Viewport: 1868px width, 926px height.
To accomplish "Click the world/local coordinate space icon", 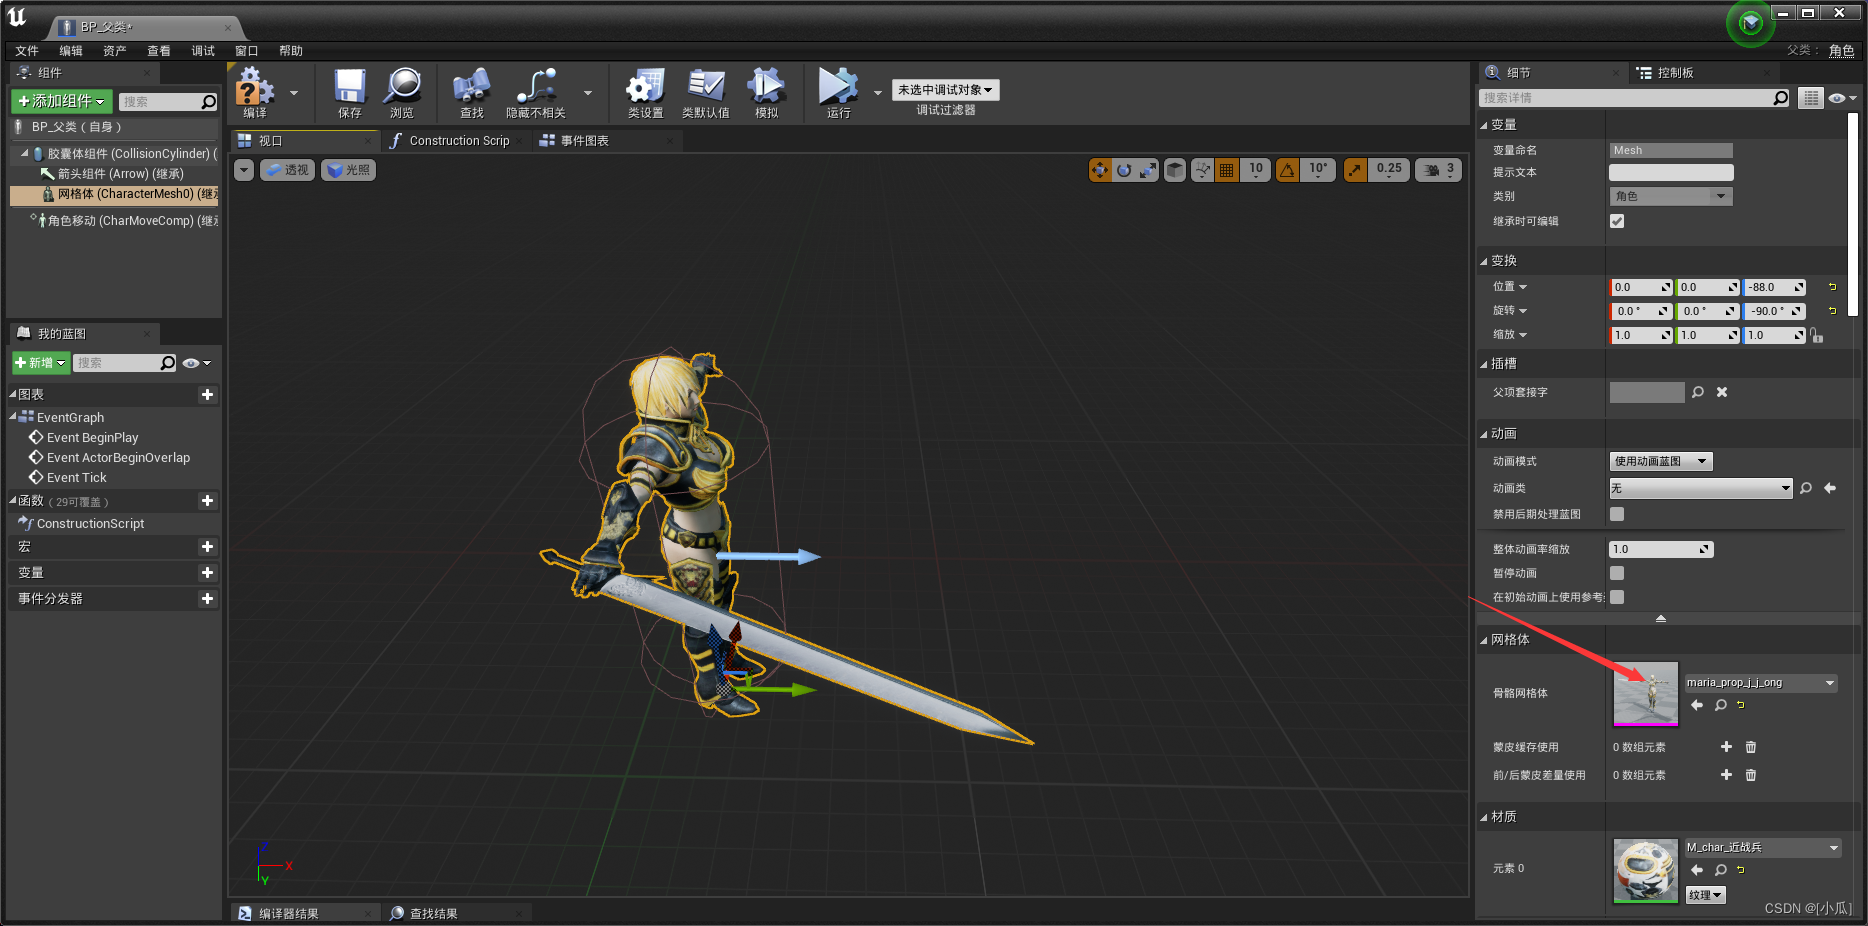I will coord(1175,170).
